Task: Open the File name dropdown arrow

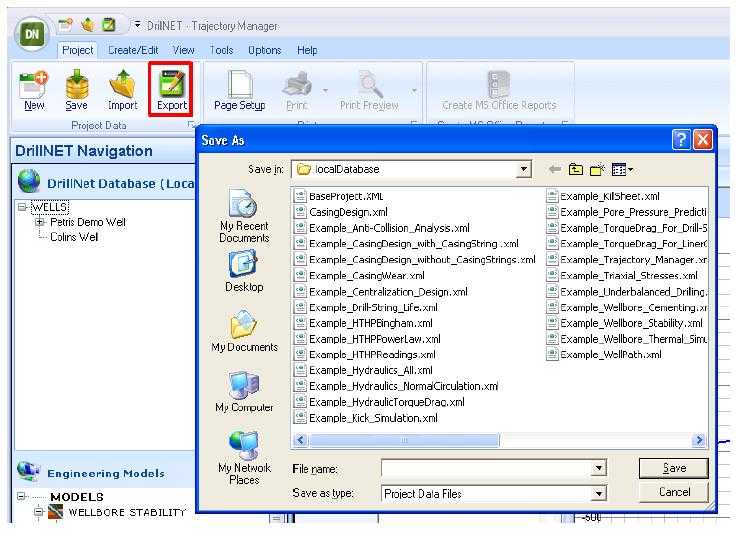Action: coord(599,467)
